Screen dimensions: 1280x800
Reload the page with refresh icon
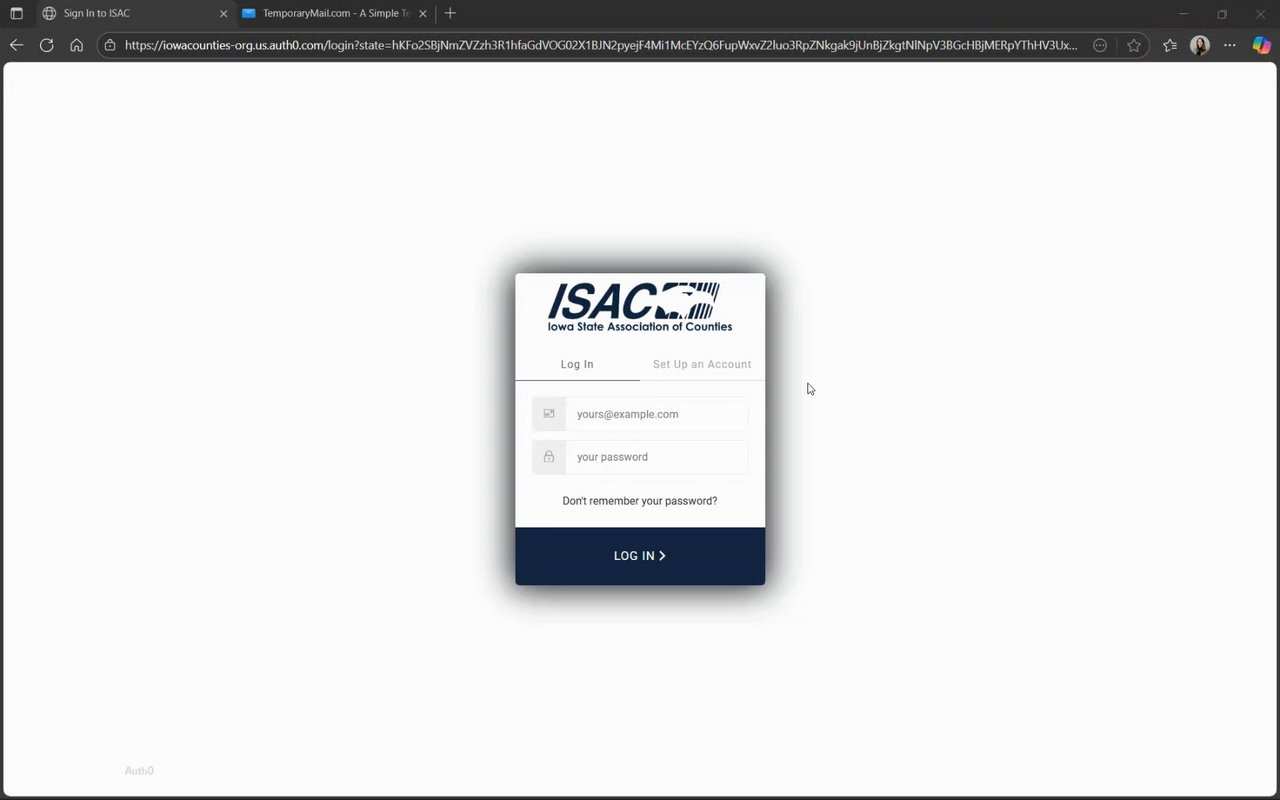[46, 45]
